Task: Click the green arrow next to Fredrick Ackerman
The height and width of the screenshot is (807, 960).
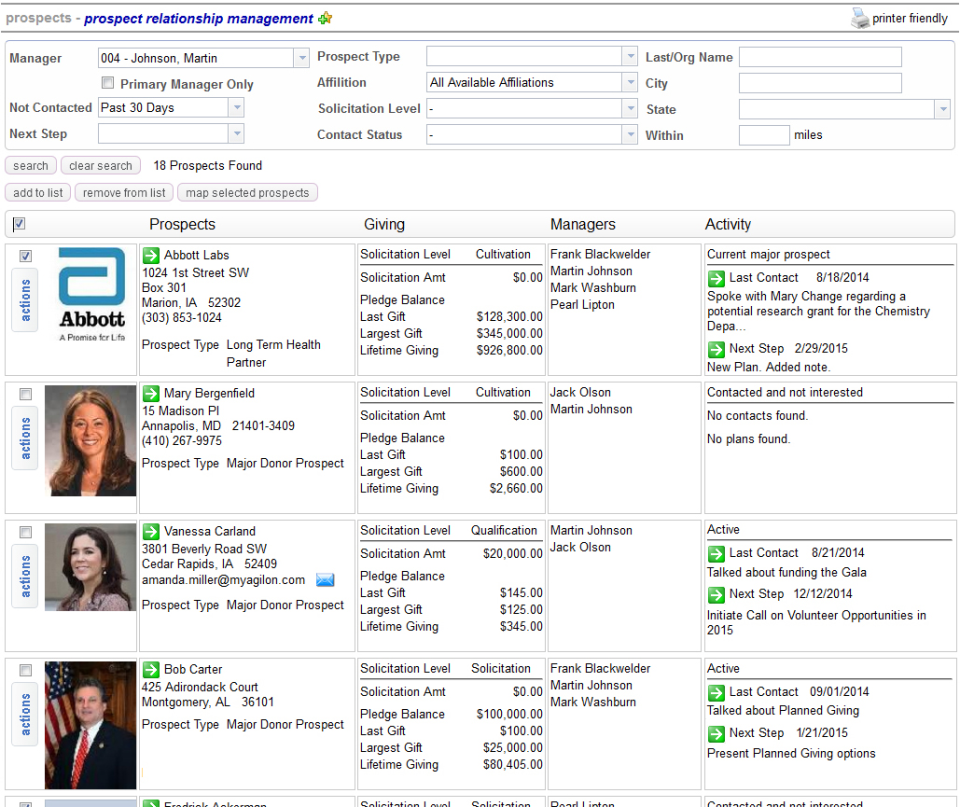Action: coord(150,802)
